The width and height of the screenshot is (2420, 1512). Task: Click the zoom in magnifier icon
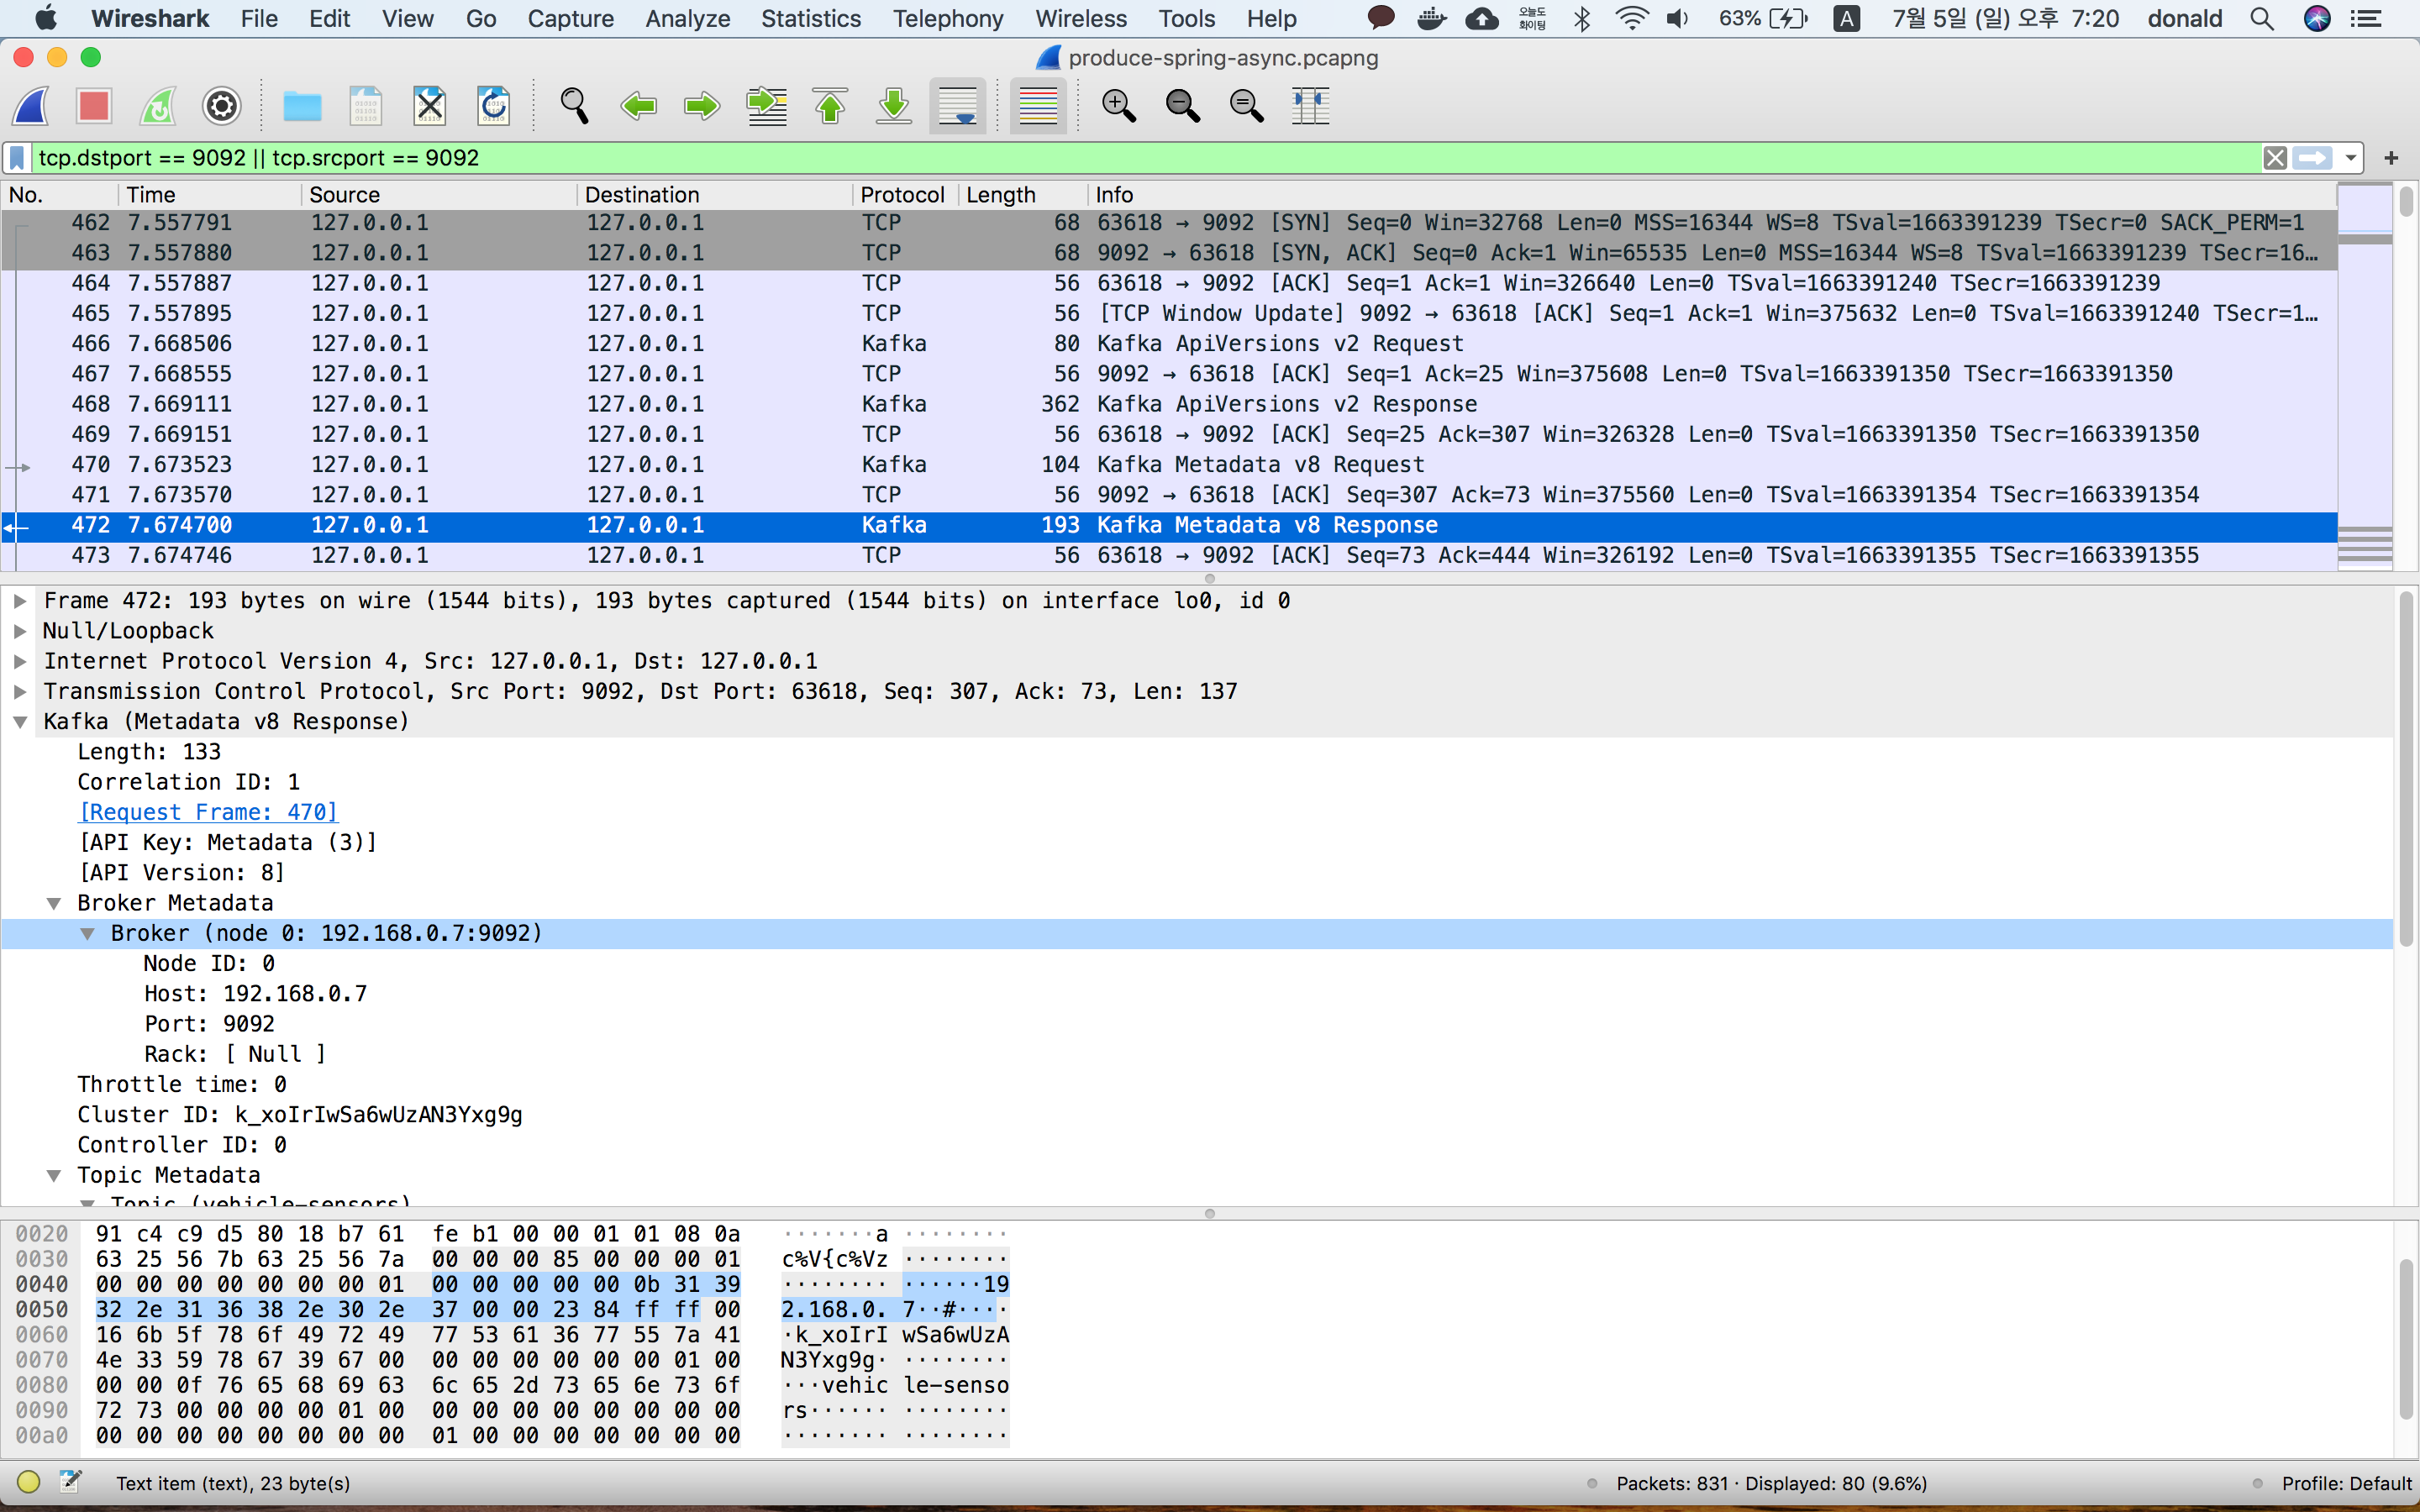click(1118, 106)
